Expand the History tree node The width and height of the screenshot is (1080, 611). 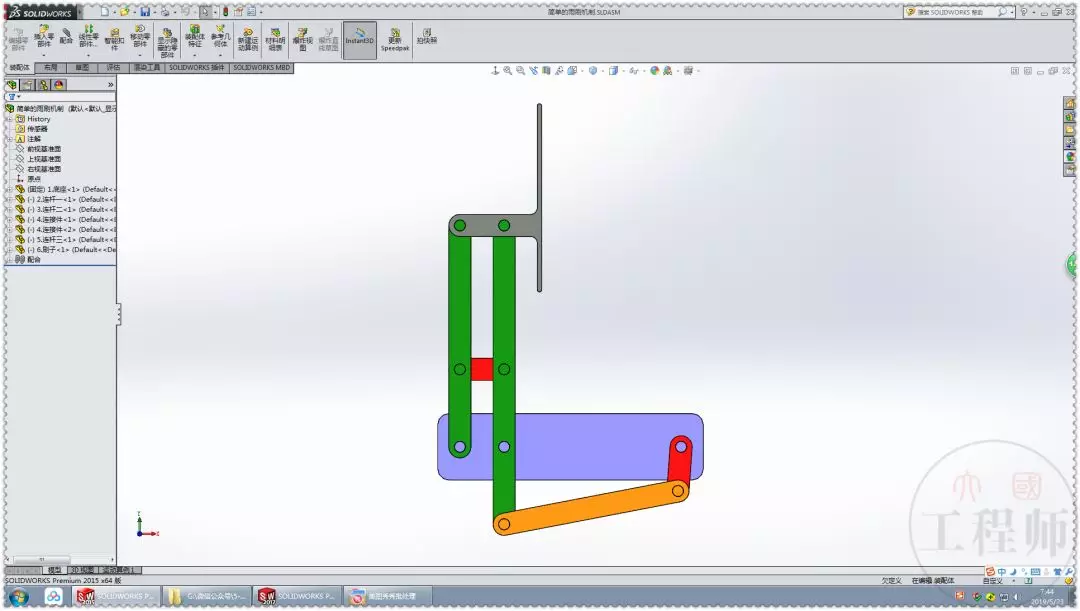point(10,119)
